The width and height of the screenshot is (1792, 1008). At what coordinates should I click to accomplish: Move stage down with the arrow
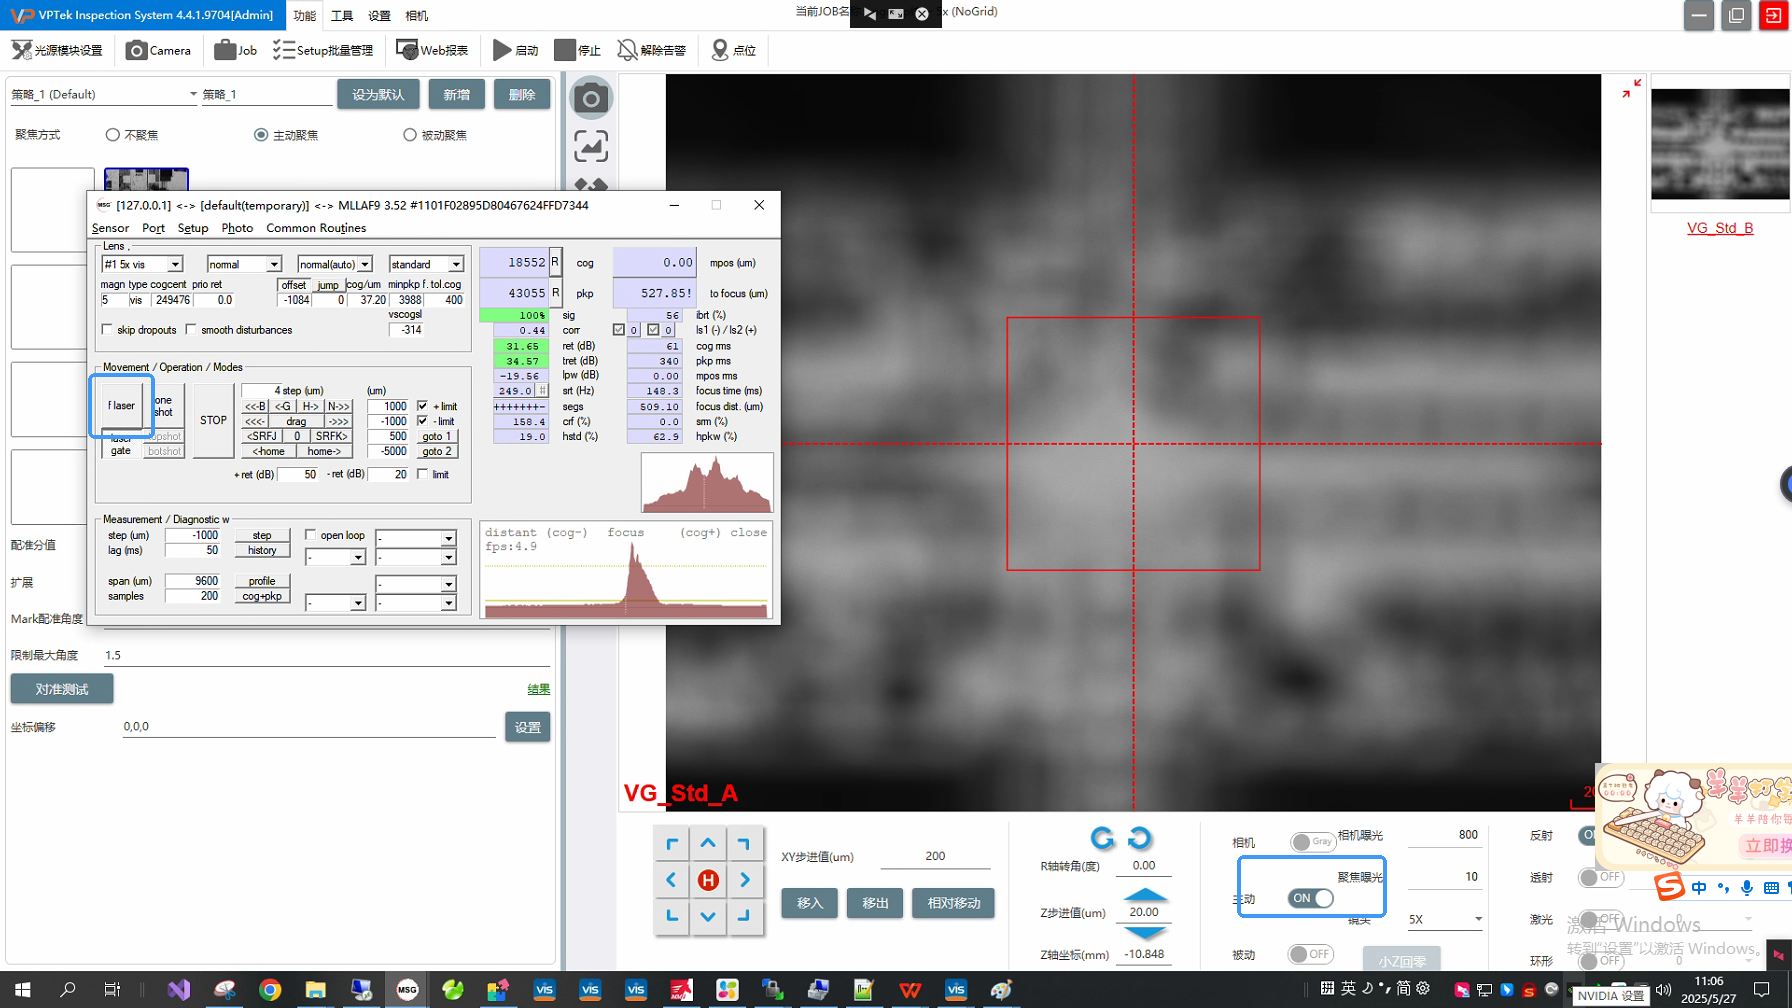point(708,916)
